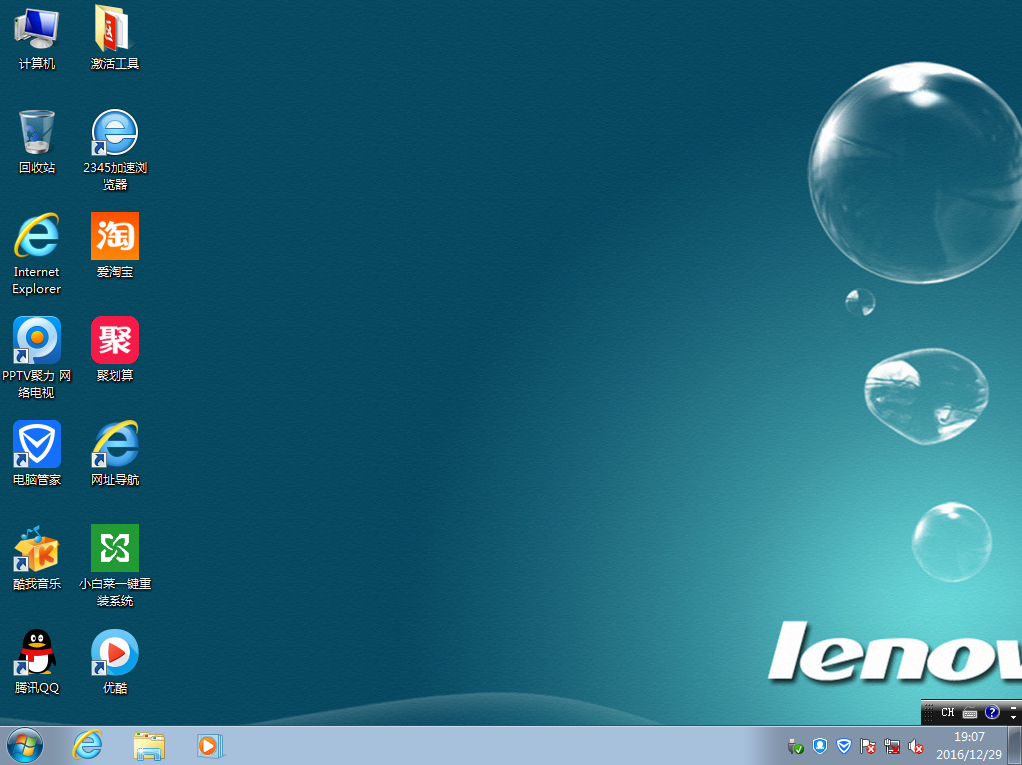Select the 小白菜一键重装系统 icon

[x=115, y=566]
